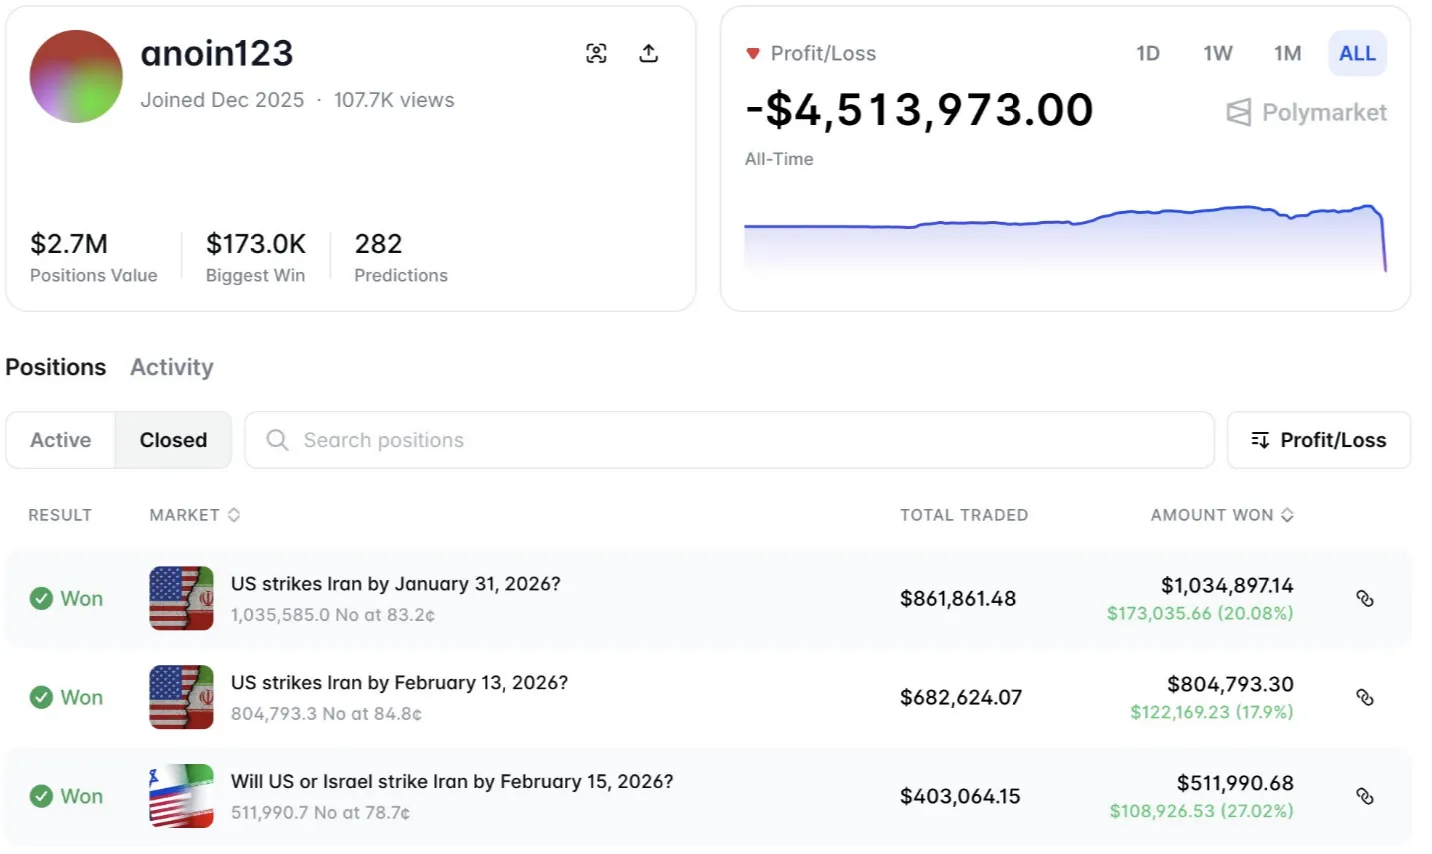Switch to the Activity tab
The image size is (1432, 854).
coord(172,367)
